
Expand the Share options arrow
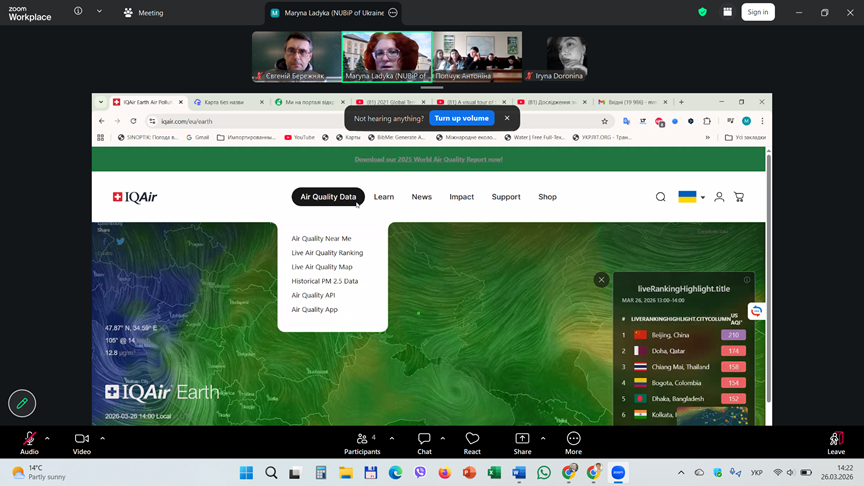(542, 438)
